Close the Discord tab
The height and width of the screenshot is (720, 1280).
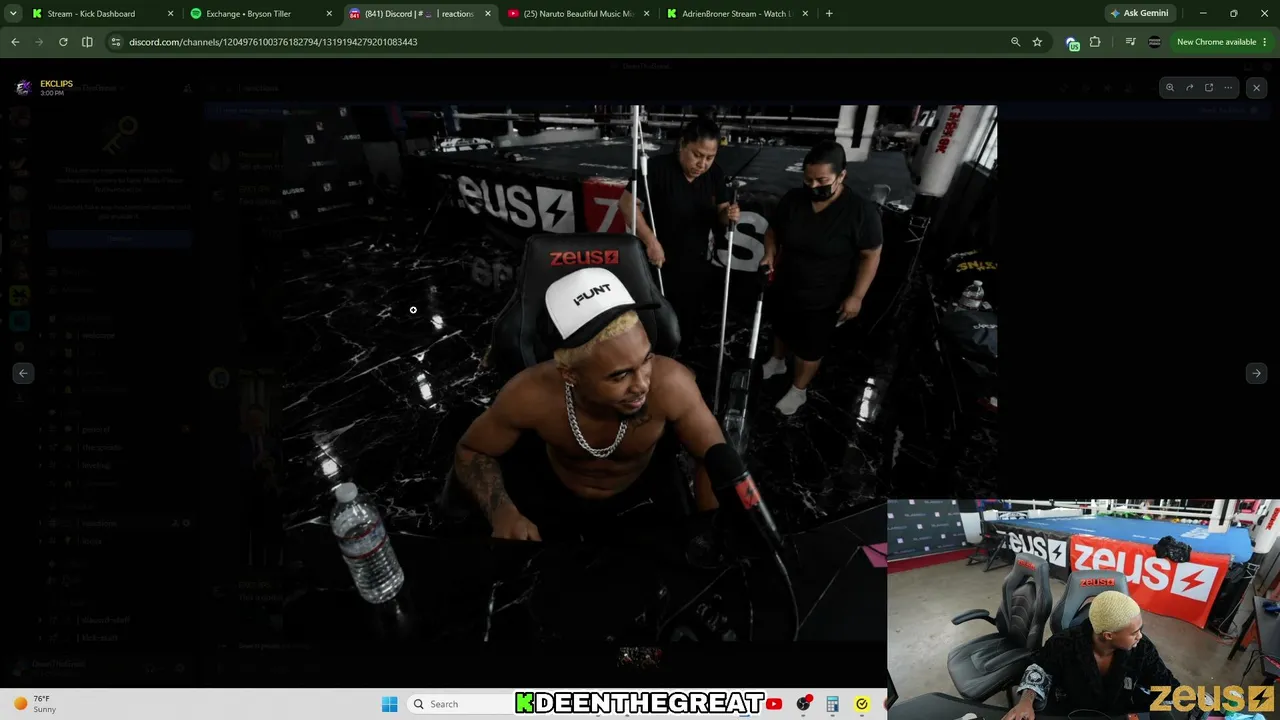pyautogui.click(x=487, y=14)
